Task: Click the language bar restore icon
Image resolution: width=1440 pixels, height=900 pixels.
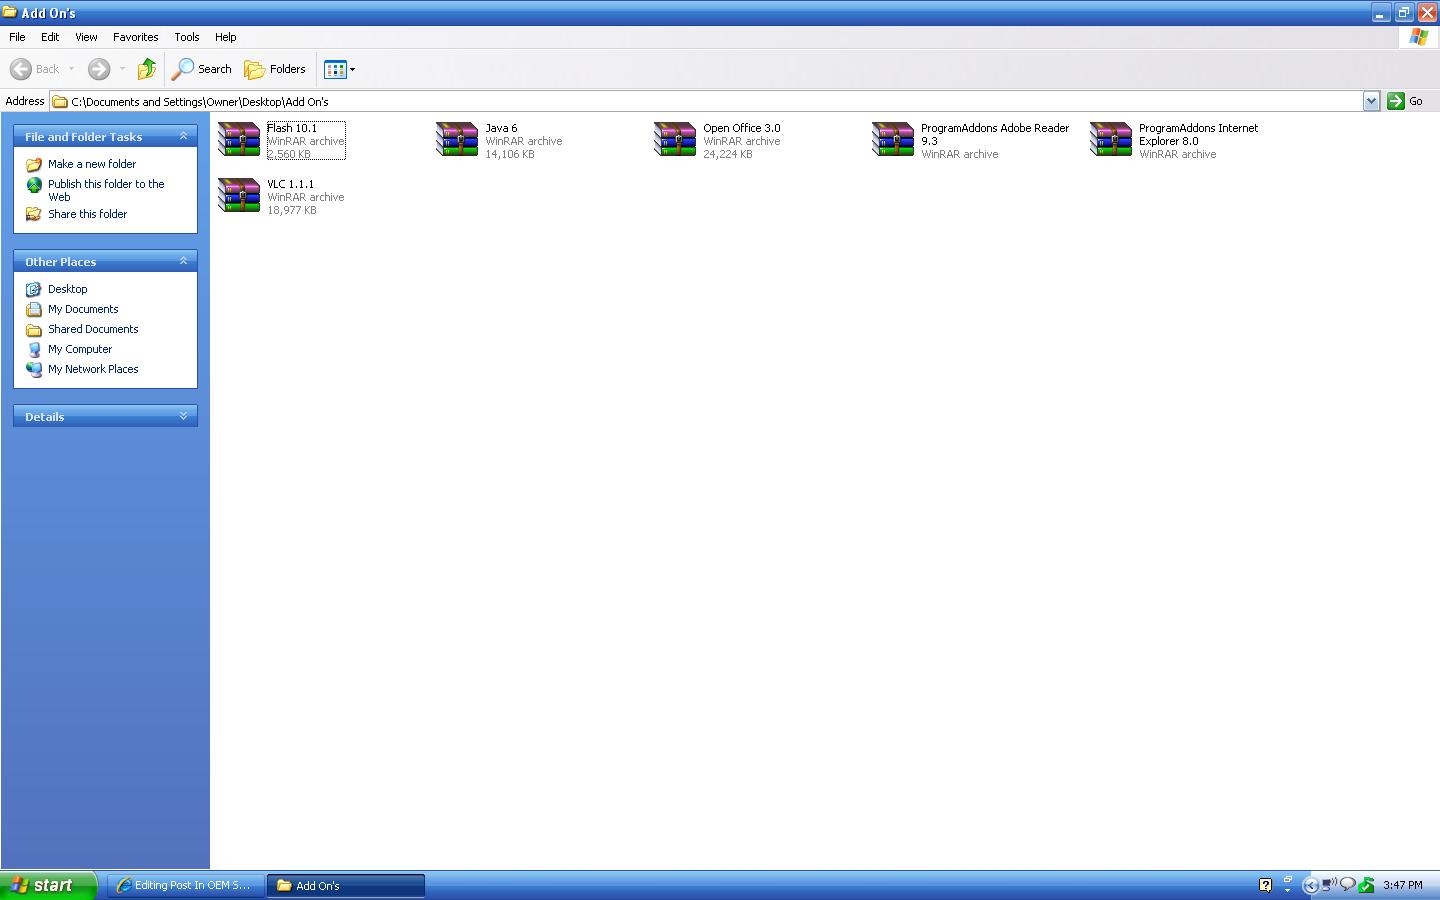Action: click(x=1287, y=879)
